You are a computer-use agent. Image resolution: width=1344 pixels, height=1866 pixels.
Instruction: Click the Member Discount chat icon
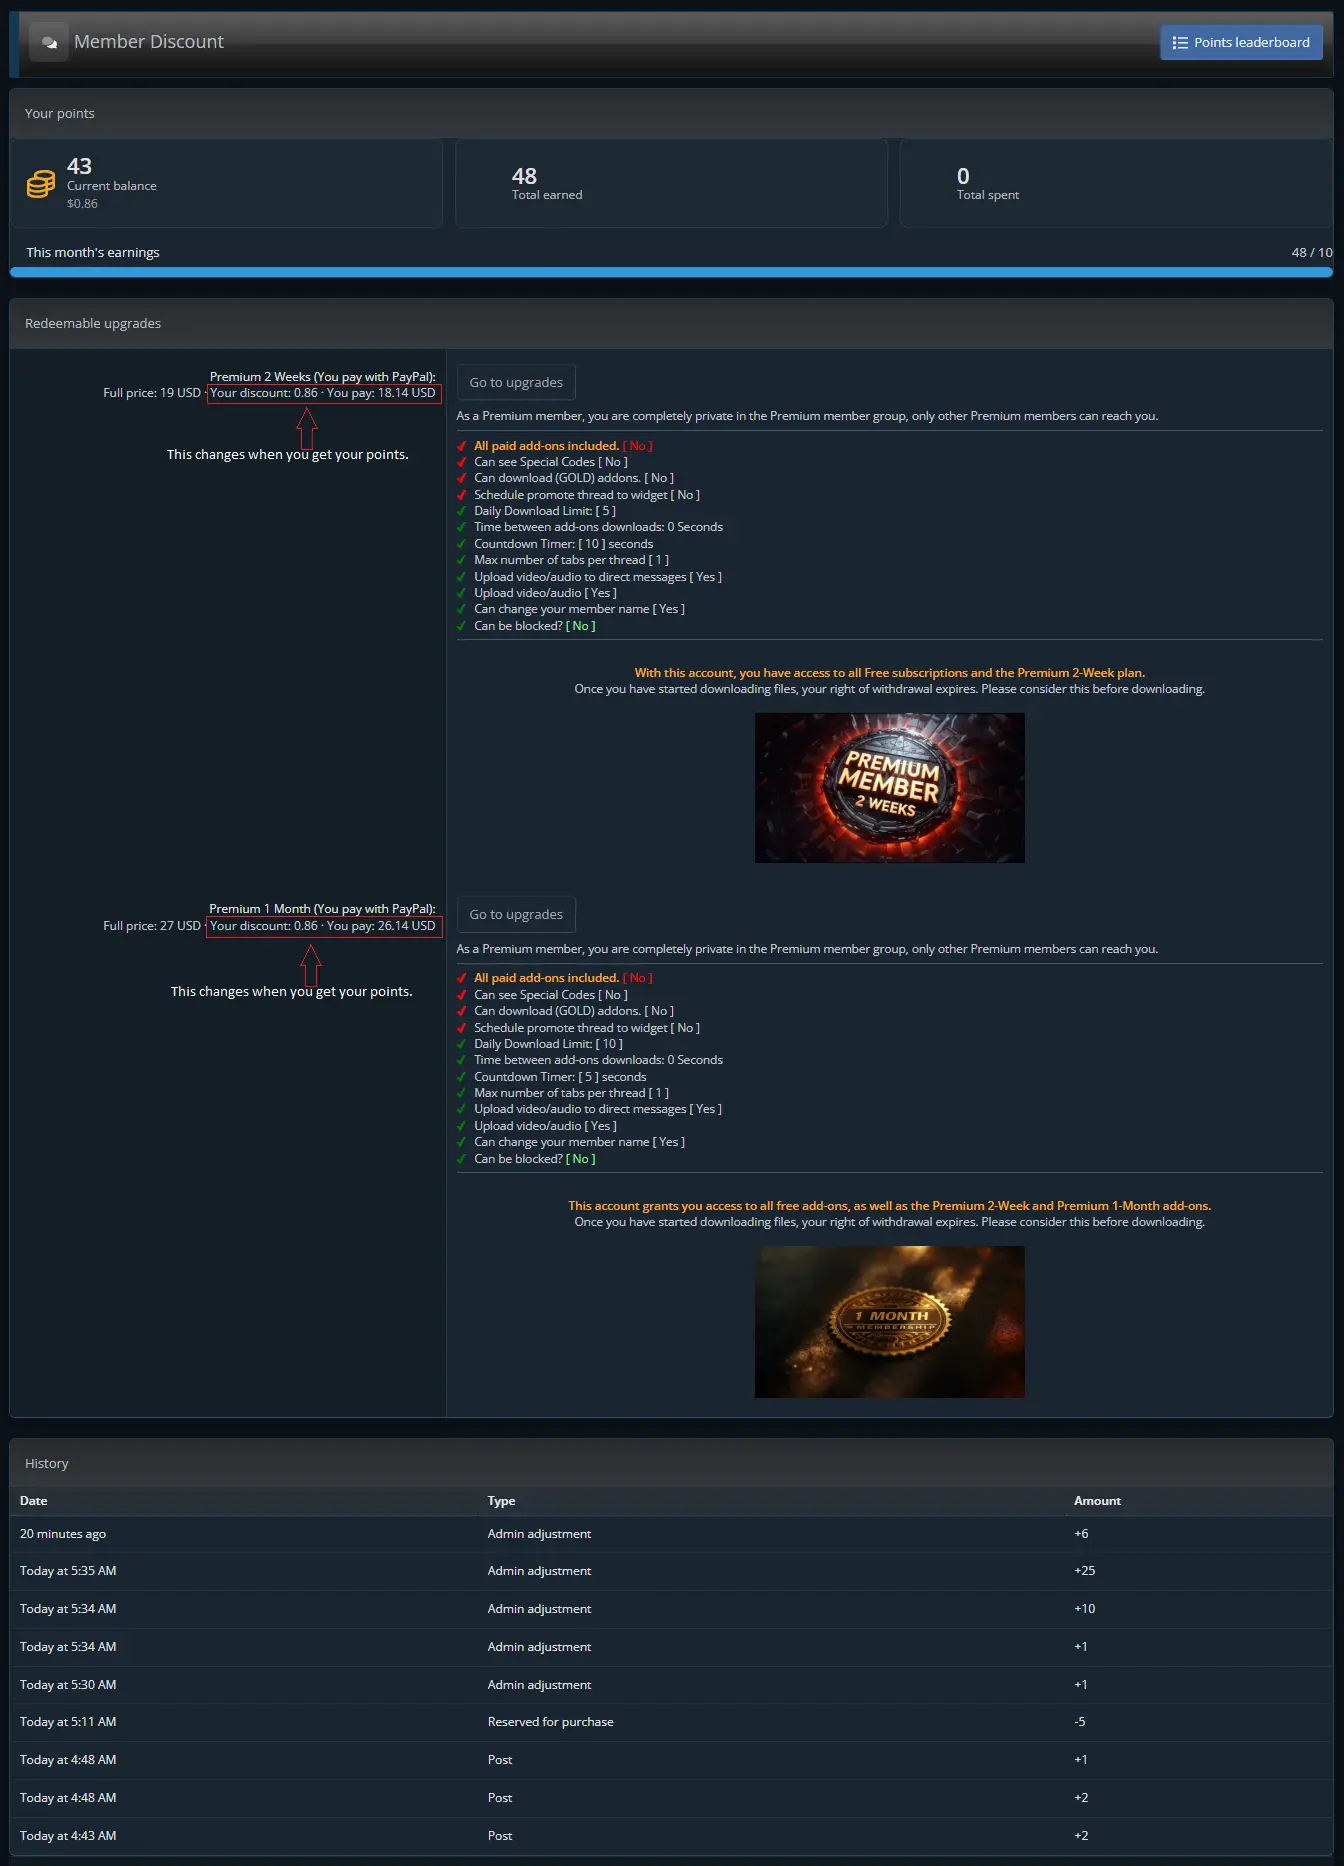(x=49, y=42)
